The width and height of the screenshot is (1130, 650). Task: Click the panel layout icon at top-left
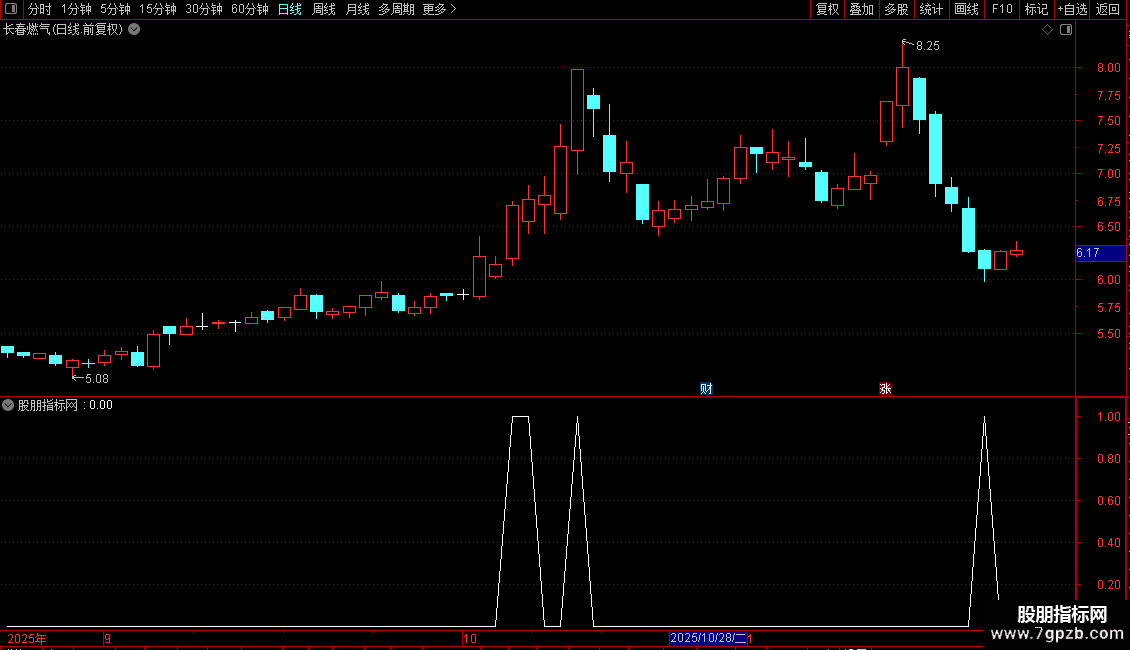12,9
